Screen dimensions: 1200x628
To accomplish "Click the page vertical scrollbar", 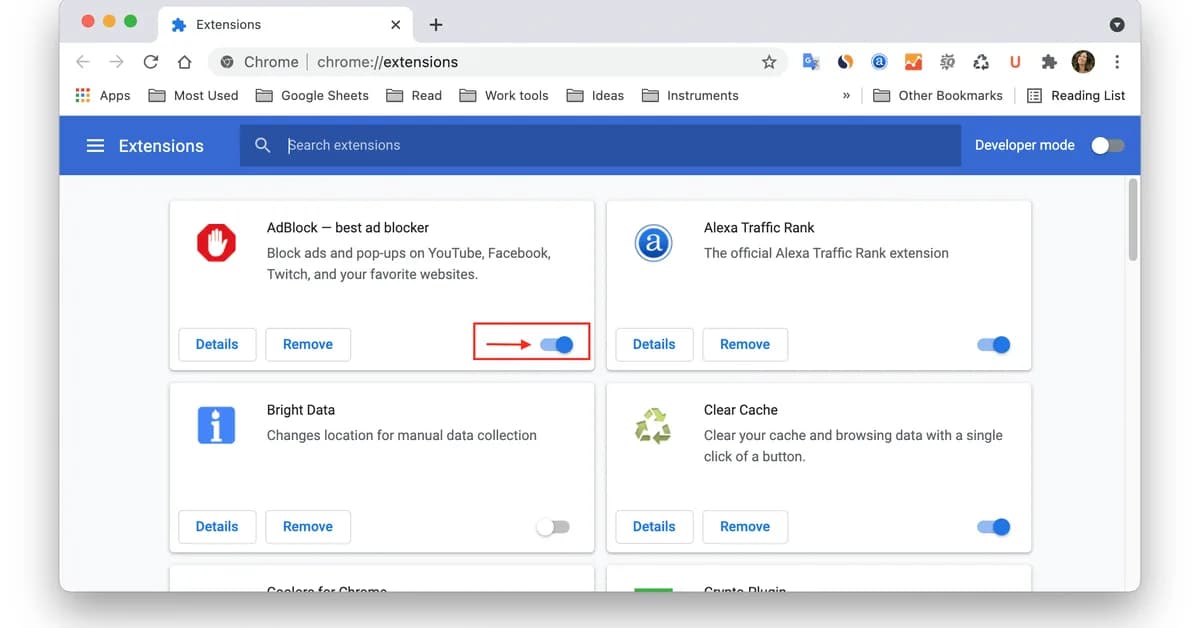I will coord(1133,220).
